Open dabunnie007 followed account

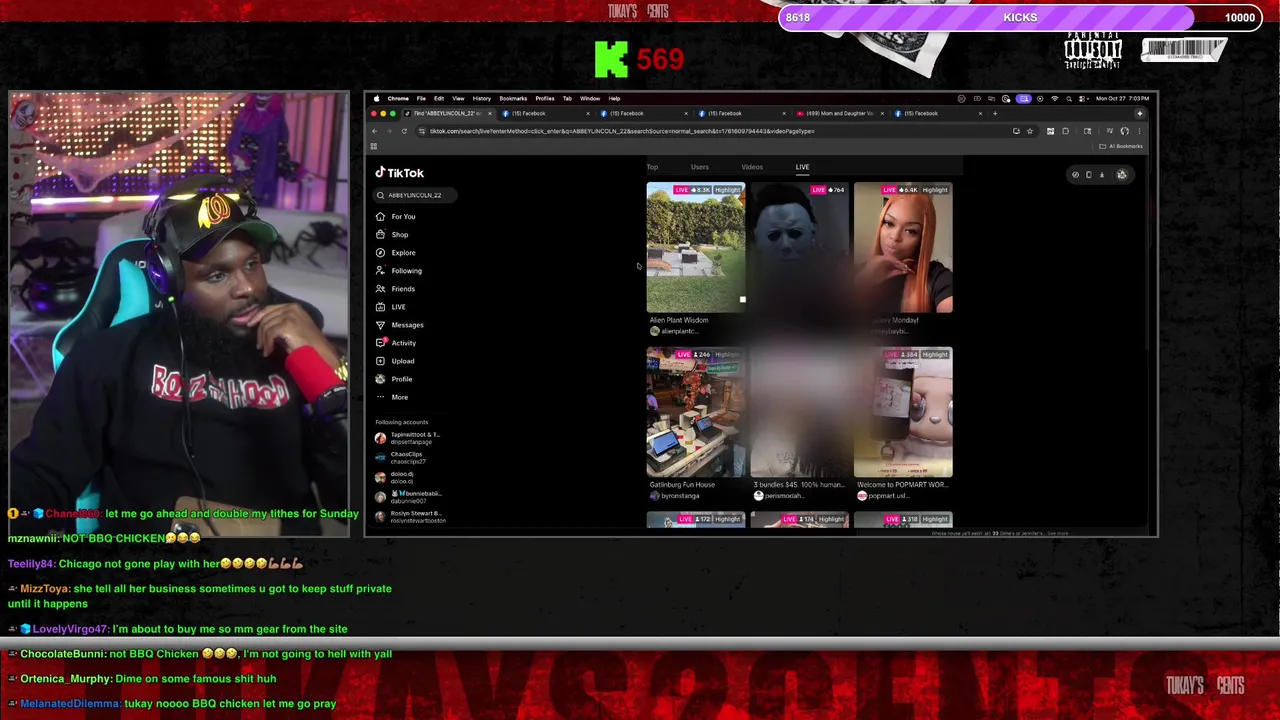(x=408, y=496)
